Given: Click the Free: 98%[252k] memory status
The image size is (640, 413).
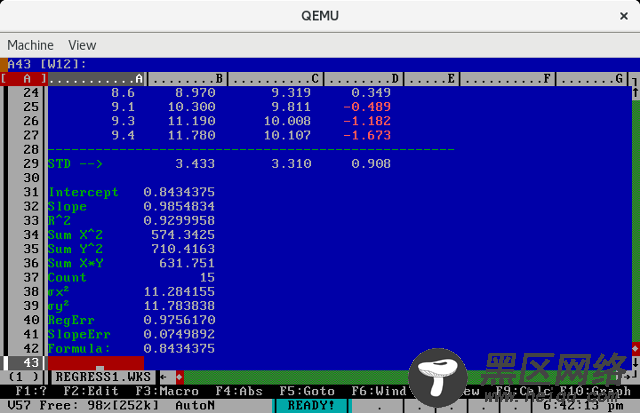Looking at the screenshot, I should coord(99,405).
